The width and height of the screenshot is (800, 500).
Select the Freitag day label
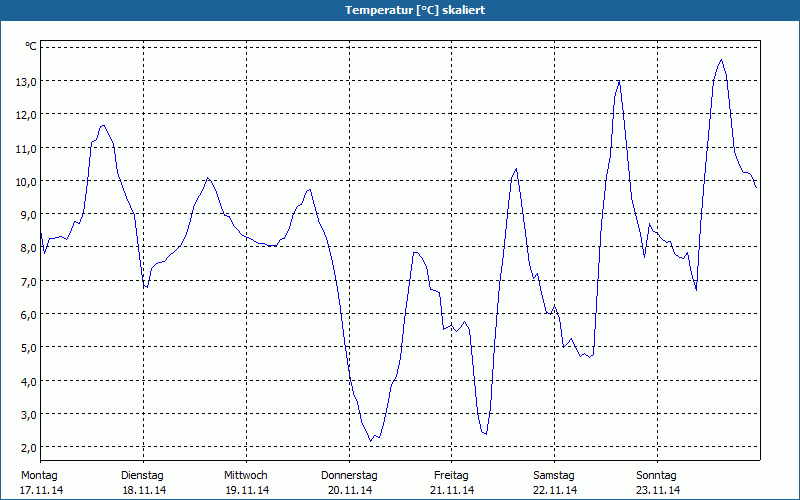click(452, 476)
